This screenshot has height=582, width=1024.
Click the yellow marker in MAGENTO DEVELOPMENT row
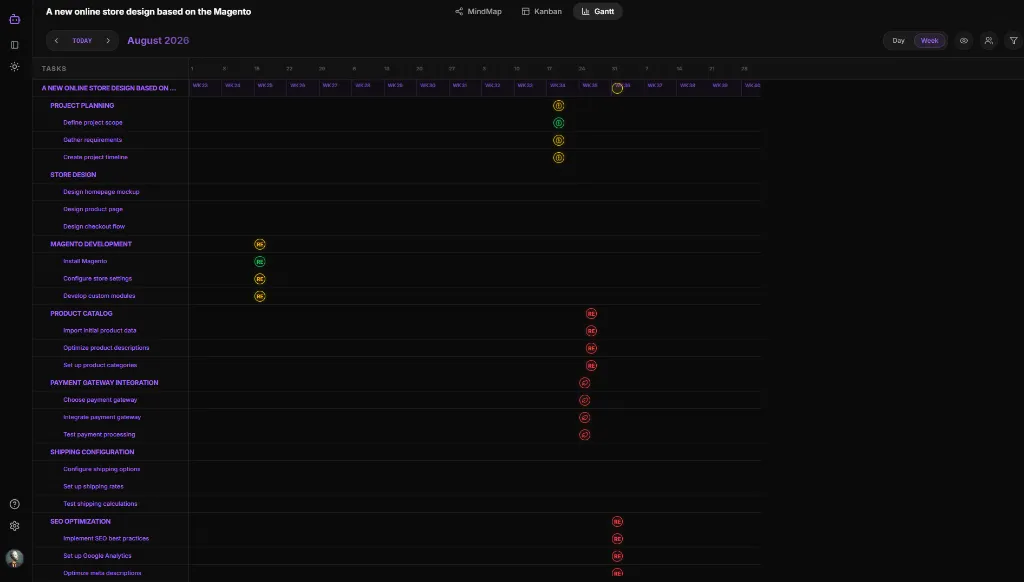(x=260, y=244)
